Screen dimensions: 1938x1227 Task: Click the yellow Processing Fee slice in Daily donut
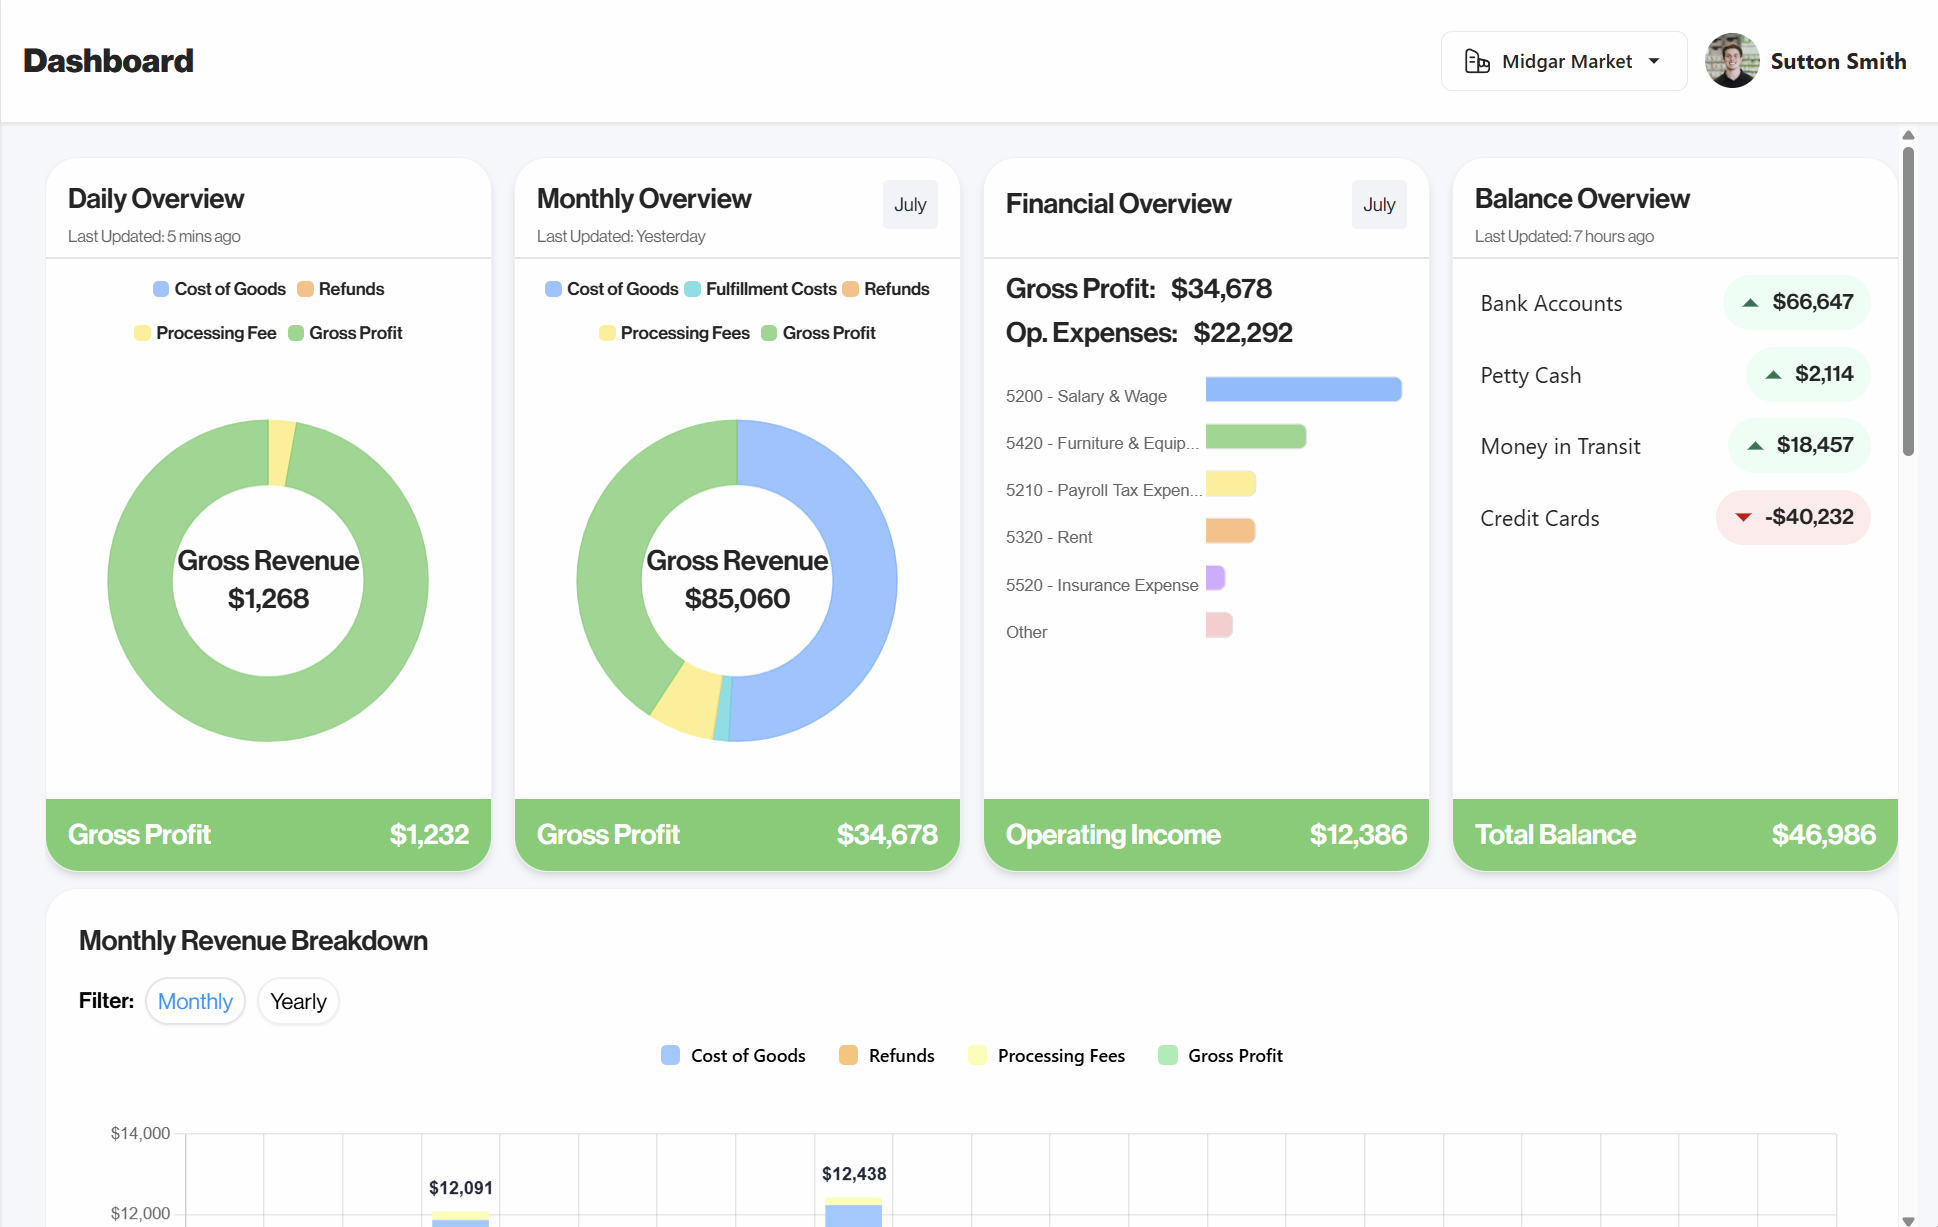tap(280, 453)
